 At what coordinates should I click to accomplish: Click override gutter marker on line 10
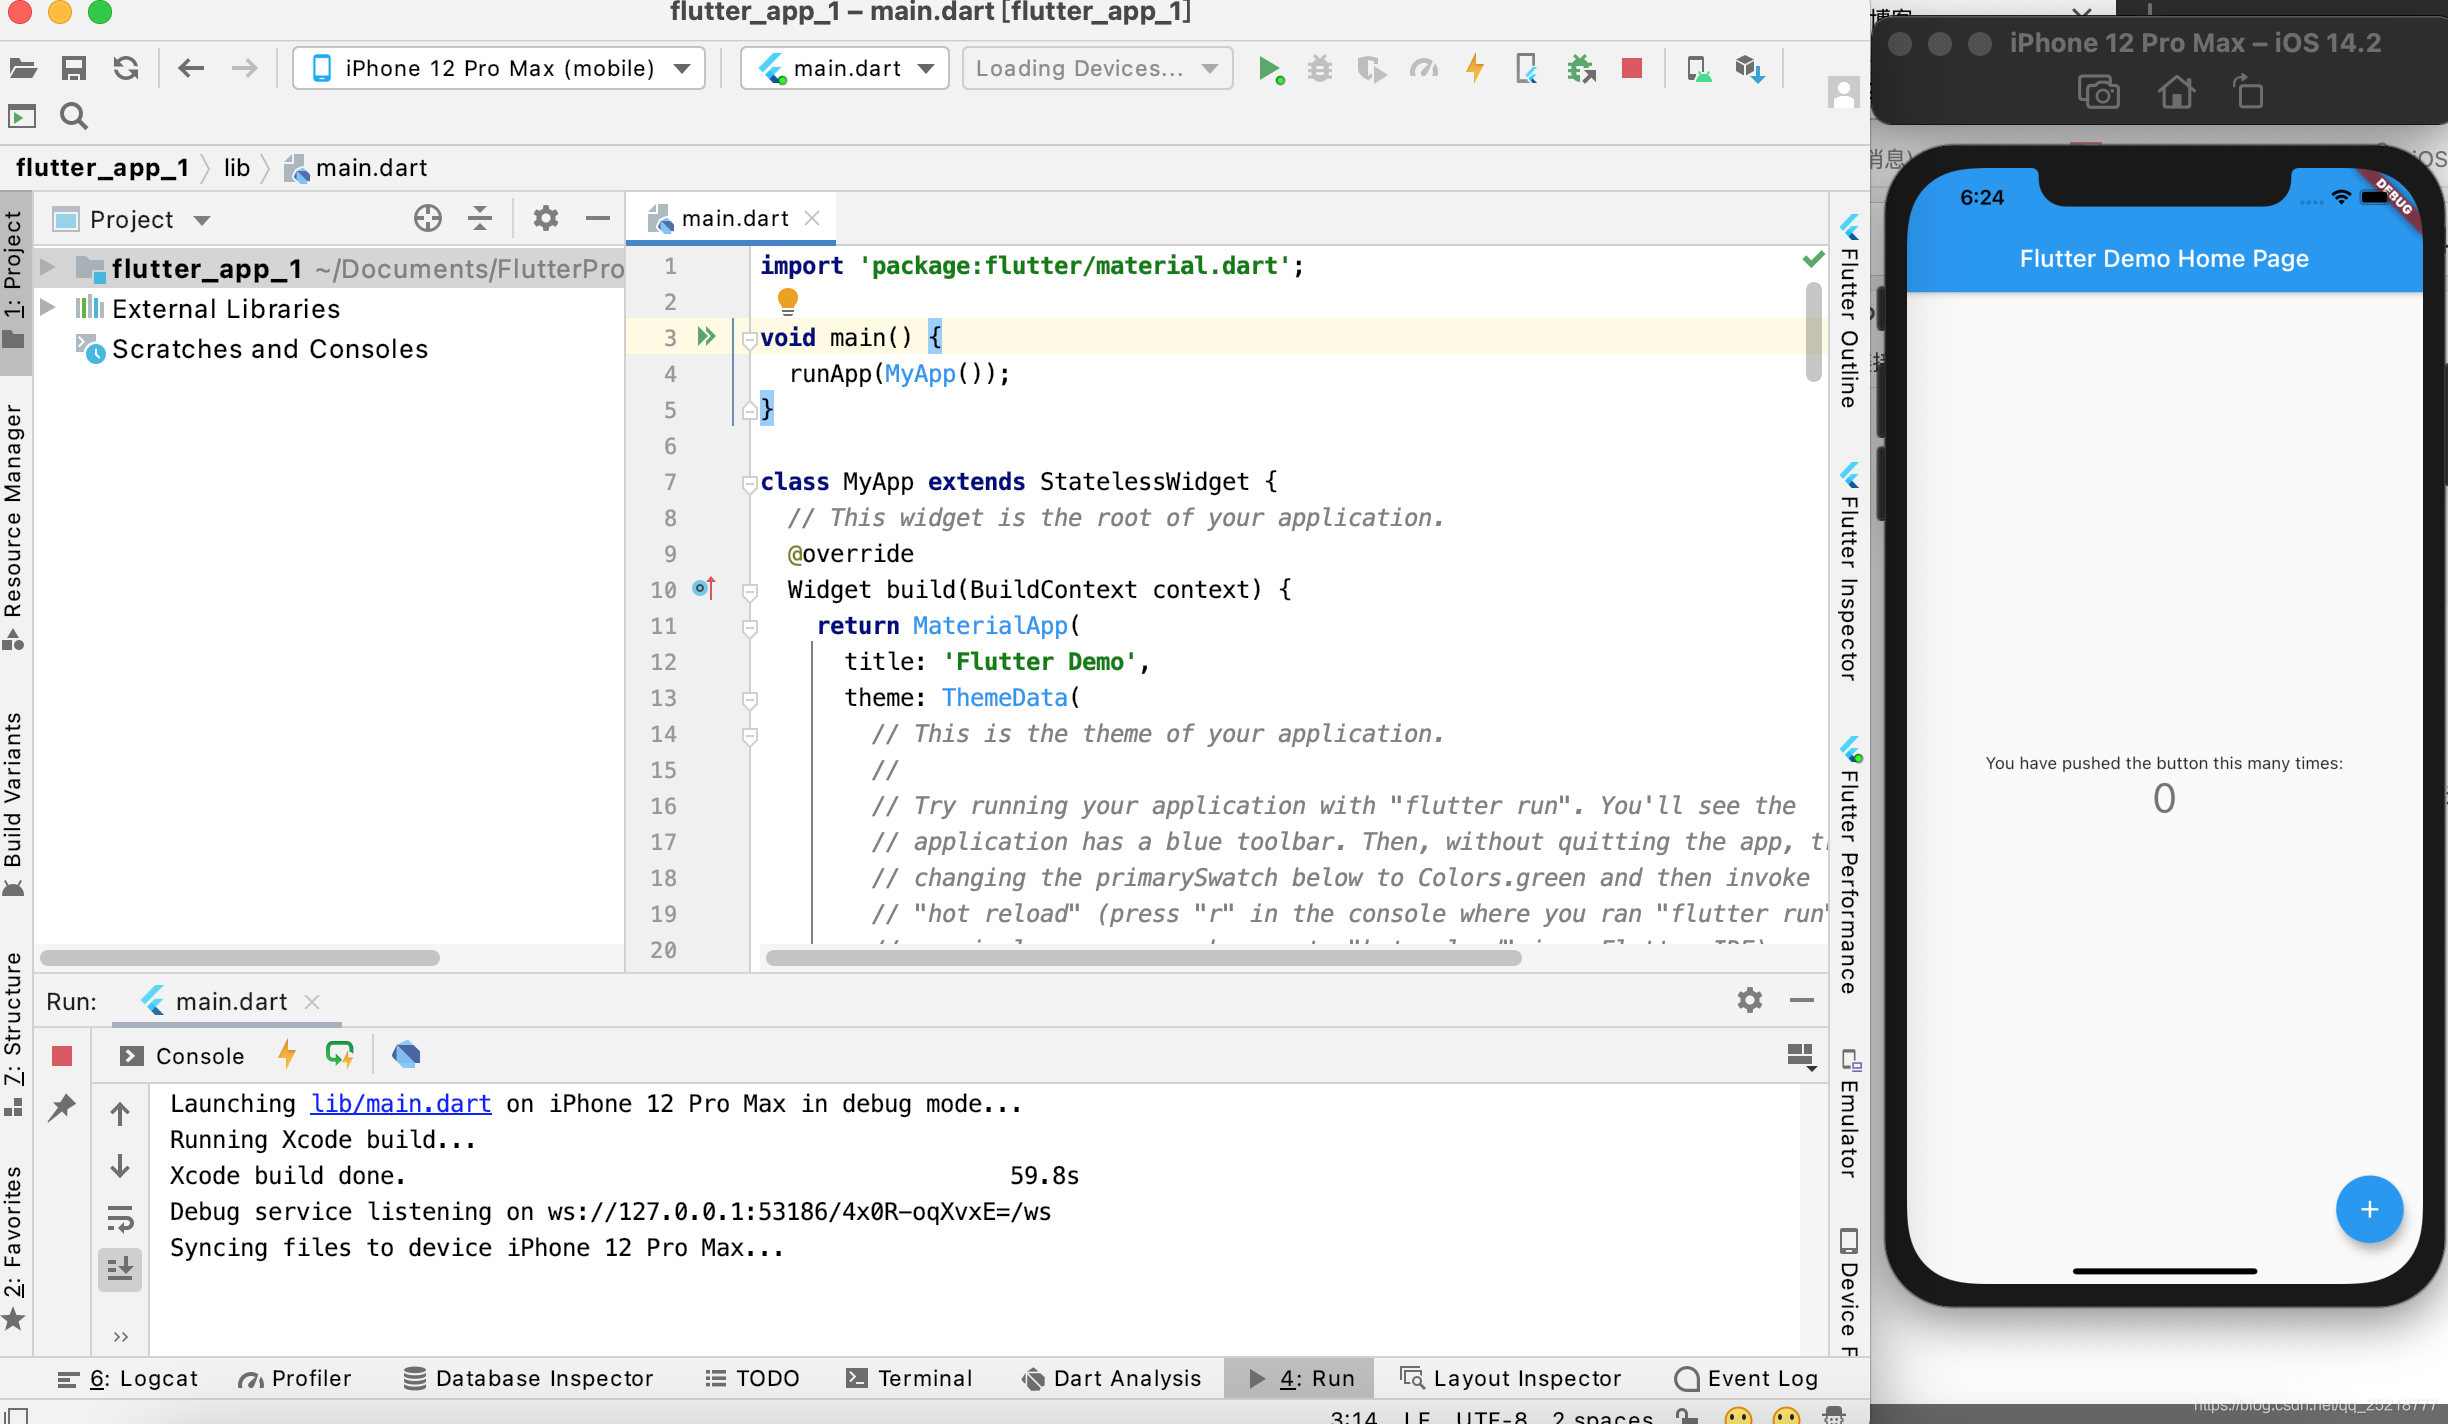704,588
